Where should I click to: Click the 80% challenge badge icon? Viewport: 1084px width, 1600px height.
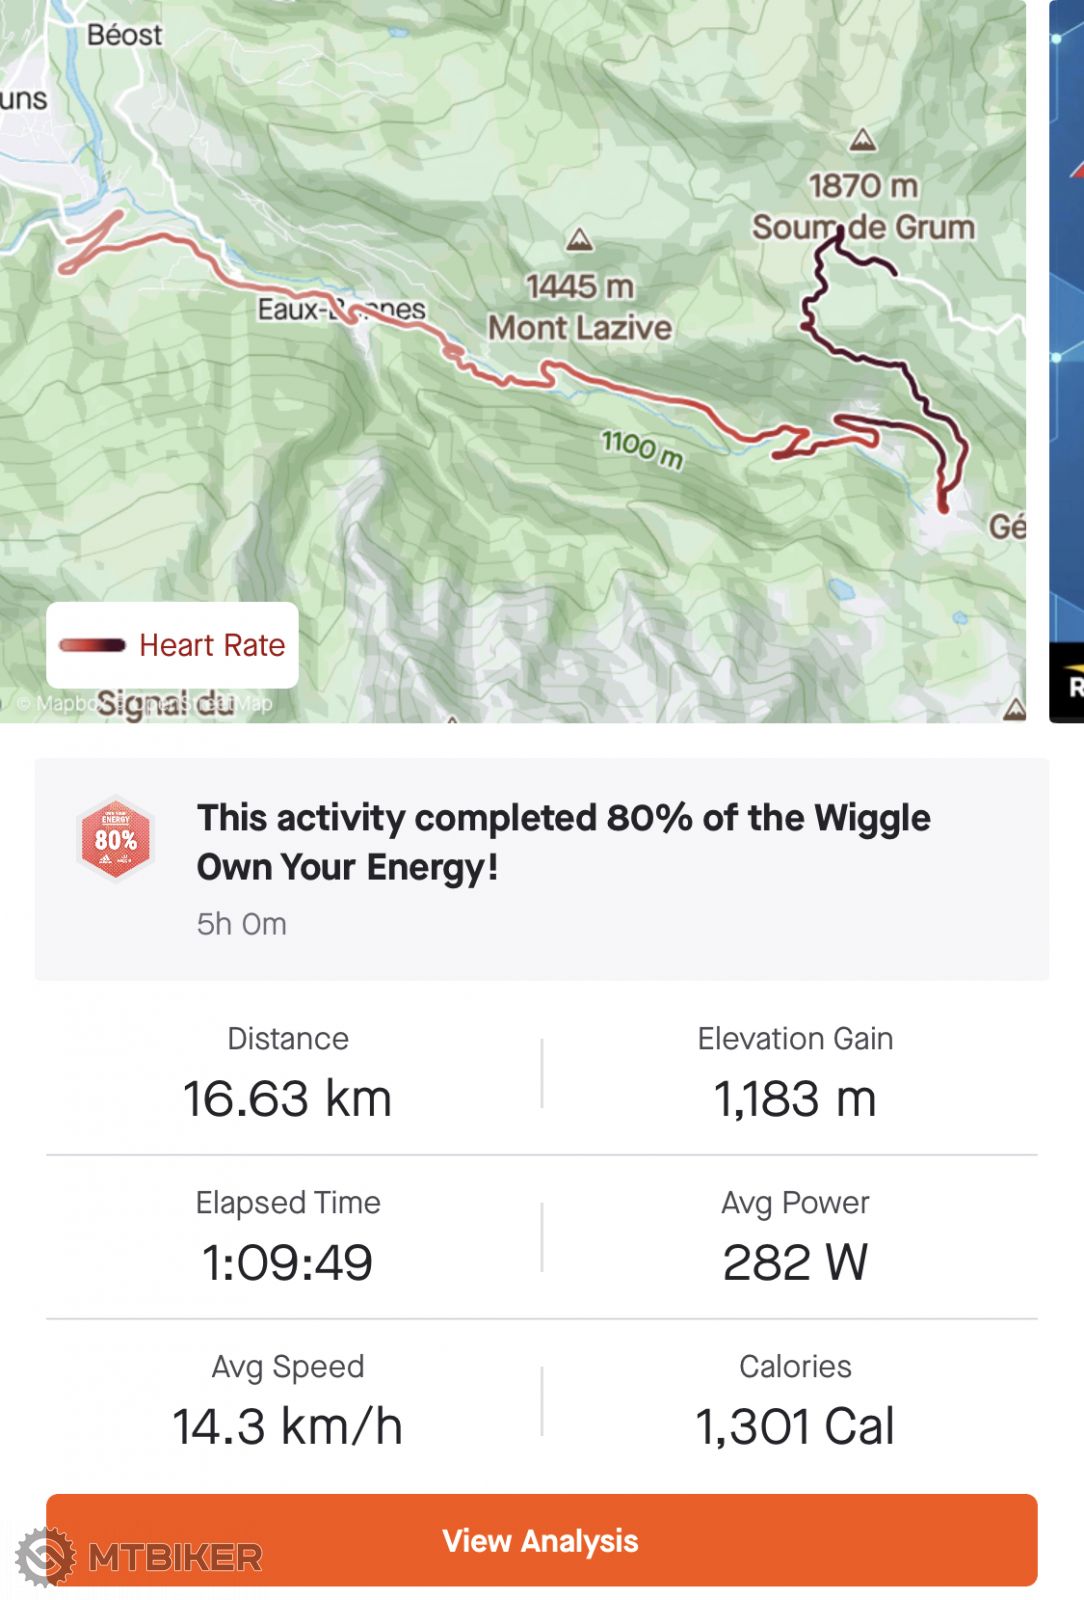point(116,838)
